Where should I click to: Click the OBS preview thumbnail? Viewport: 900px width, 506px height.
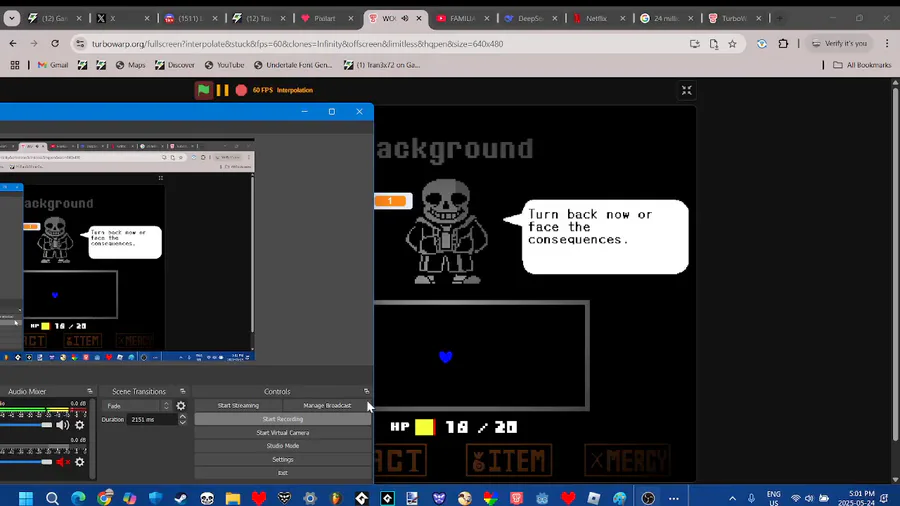click(127, 250)
